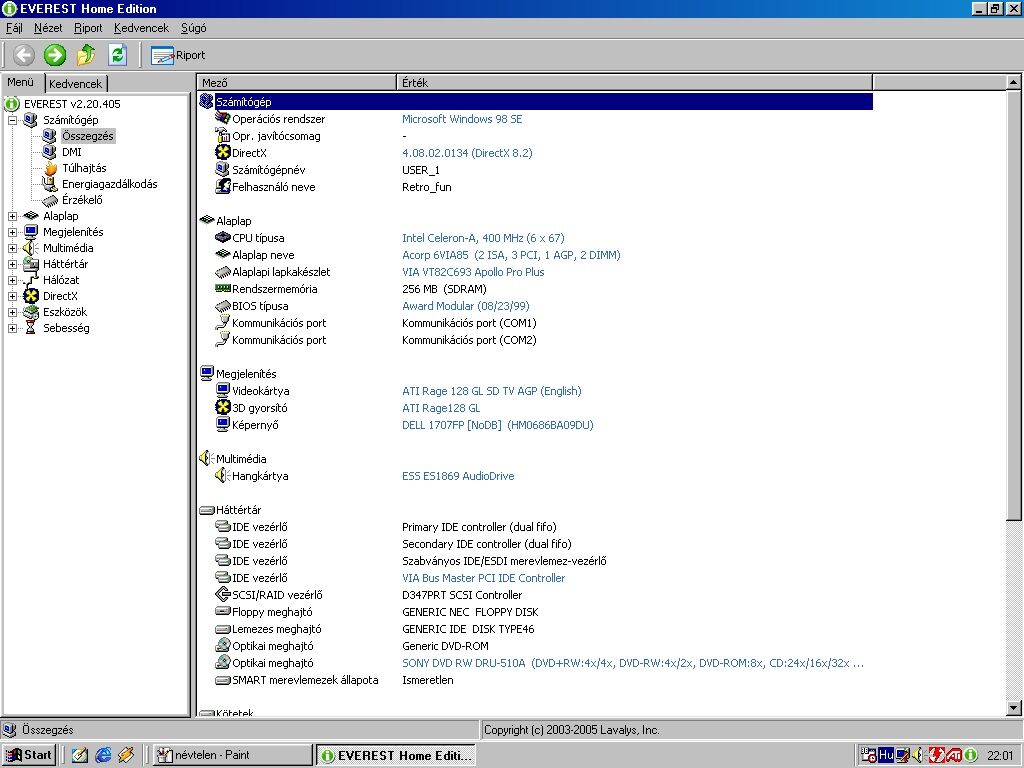
Task: Click the Hu keyboard language tray indicator
Action: click(x=886, y=754)
